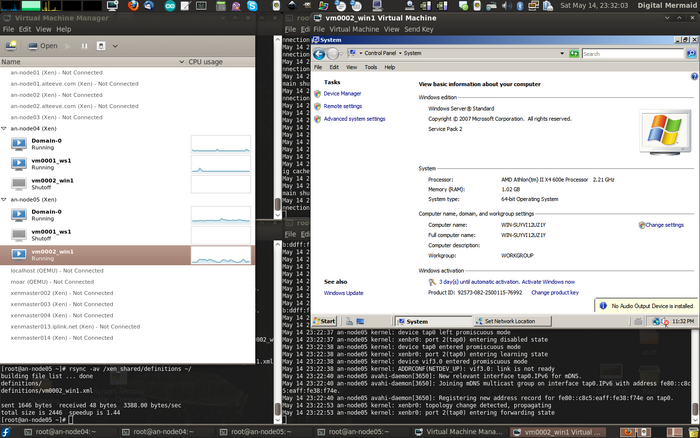This screenshot has height=438, width=700.
Task: Click System taskbar button in guest
Action: [433, 321]
